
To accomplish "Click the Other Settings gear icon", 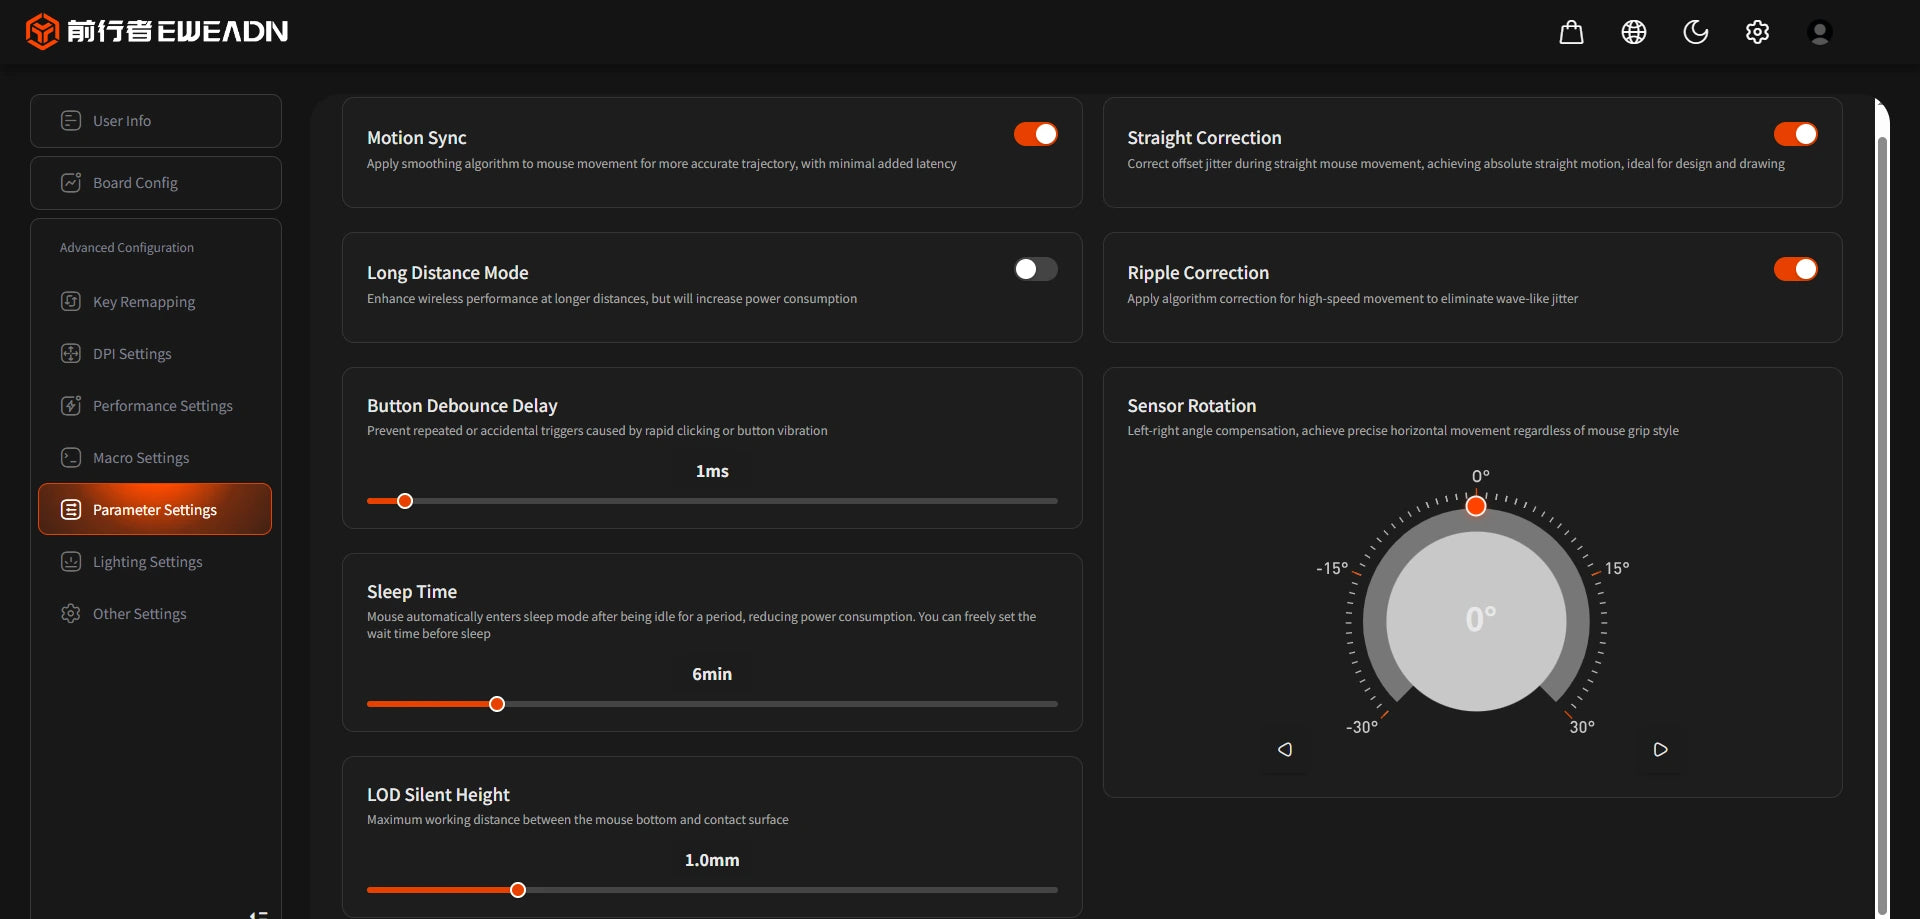I will pyautogui.click(x=71, y=614).
